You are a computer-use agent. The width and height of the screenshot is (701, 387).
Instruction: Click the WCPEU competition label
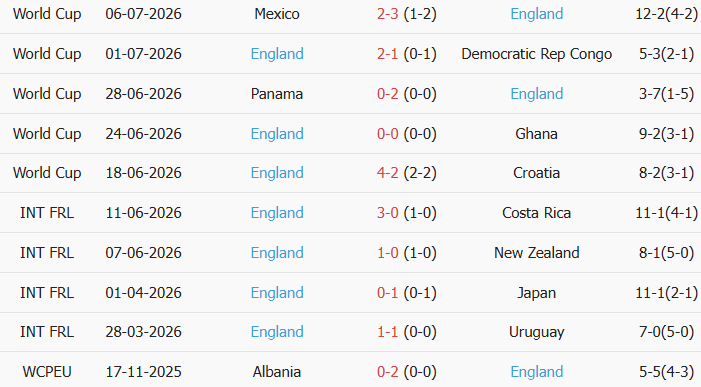click(x=47, y=372)
